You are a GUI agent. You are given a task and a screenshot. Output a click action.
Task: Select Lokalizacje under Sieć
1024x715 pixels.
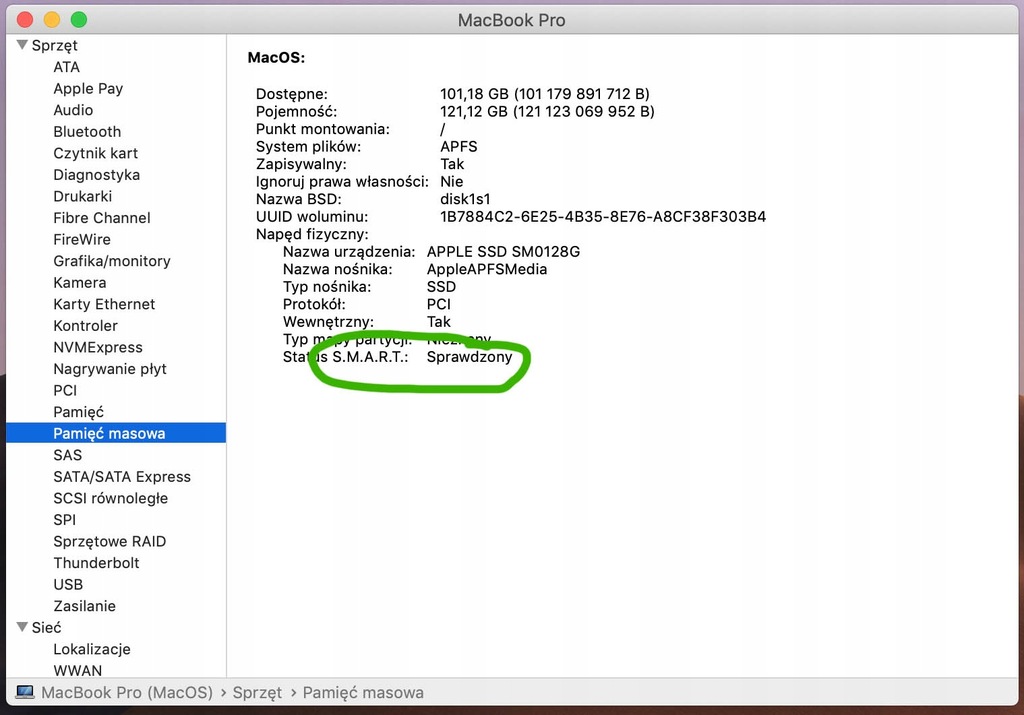(92, 648)
